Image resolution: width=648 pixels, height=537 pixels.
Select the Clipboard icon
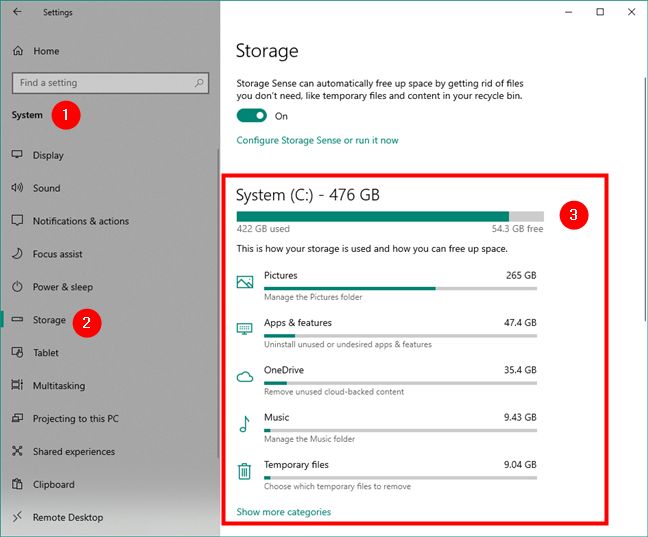tap(17, 484)
